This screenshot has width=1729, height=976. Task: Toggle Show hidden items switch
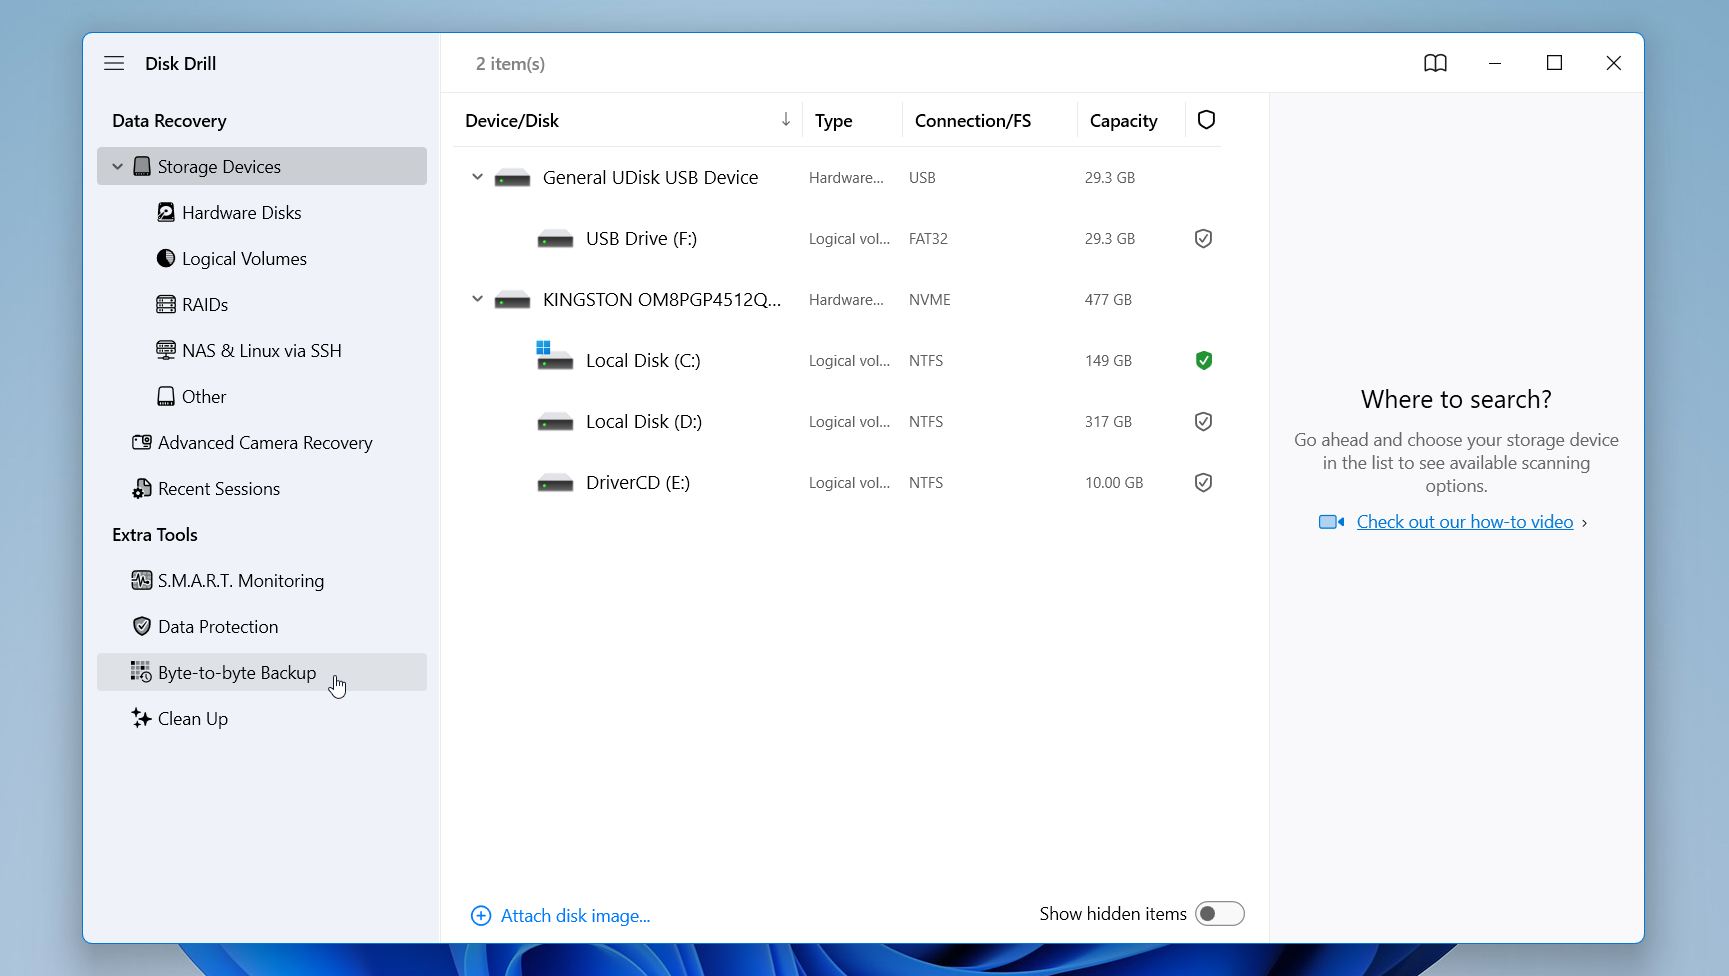pyautogui.click(x=1220, y=914)
